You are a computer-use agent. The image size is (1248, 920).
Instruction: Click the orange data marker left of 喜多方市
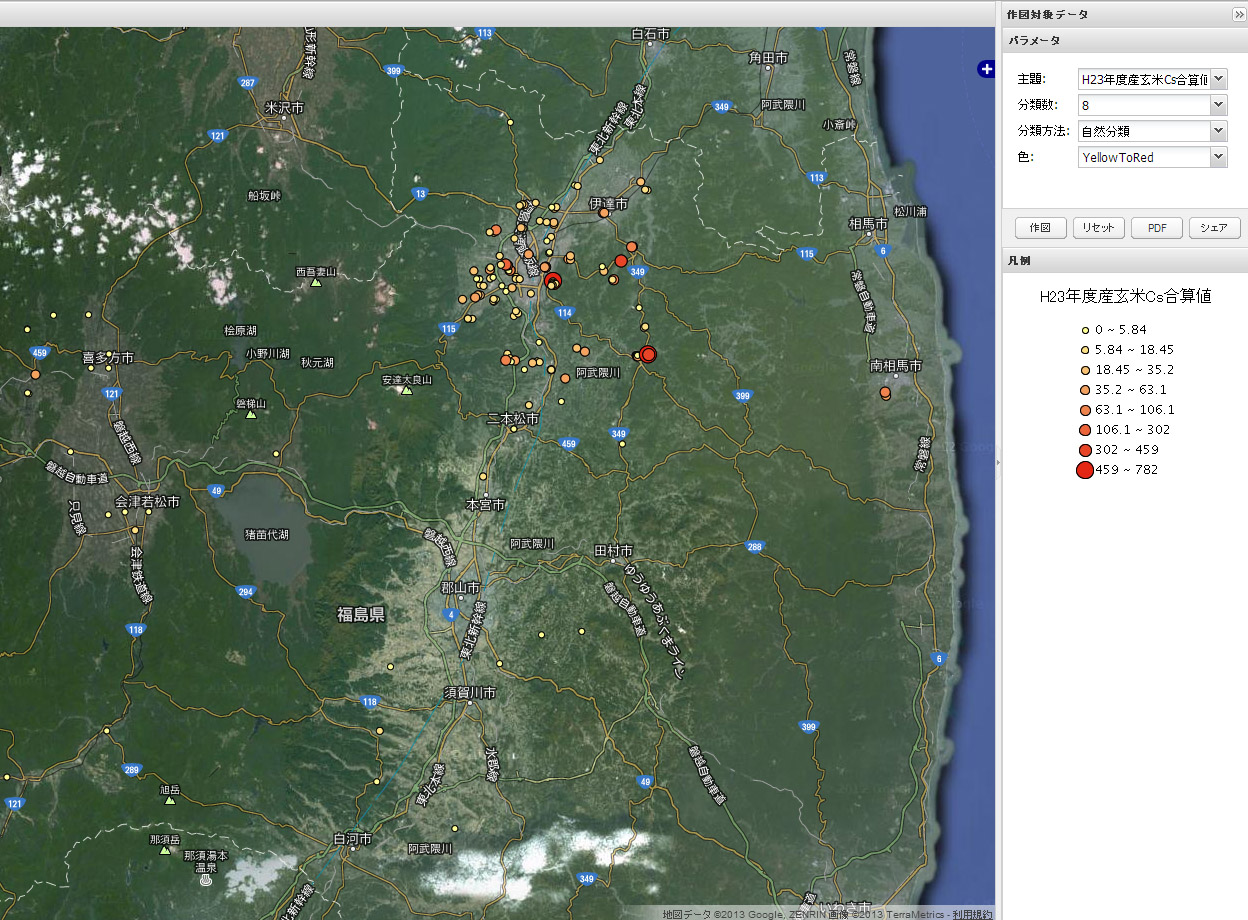(x=35, y=375)
